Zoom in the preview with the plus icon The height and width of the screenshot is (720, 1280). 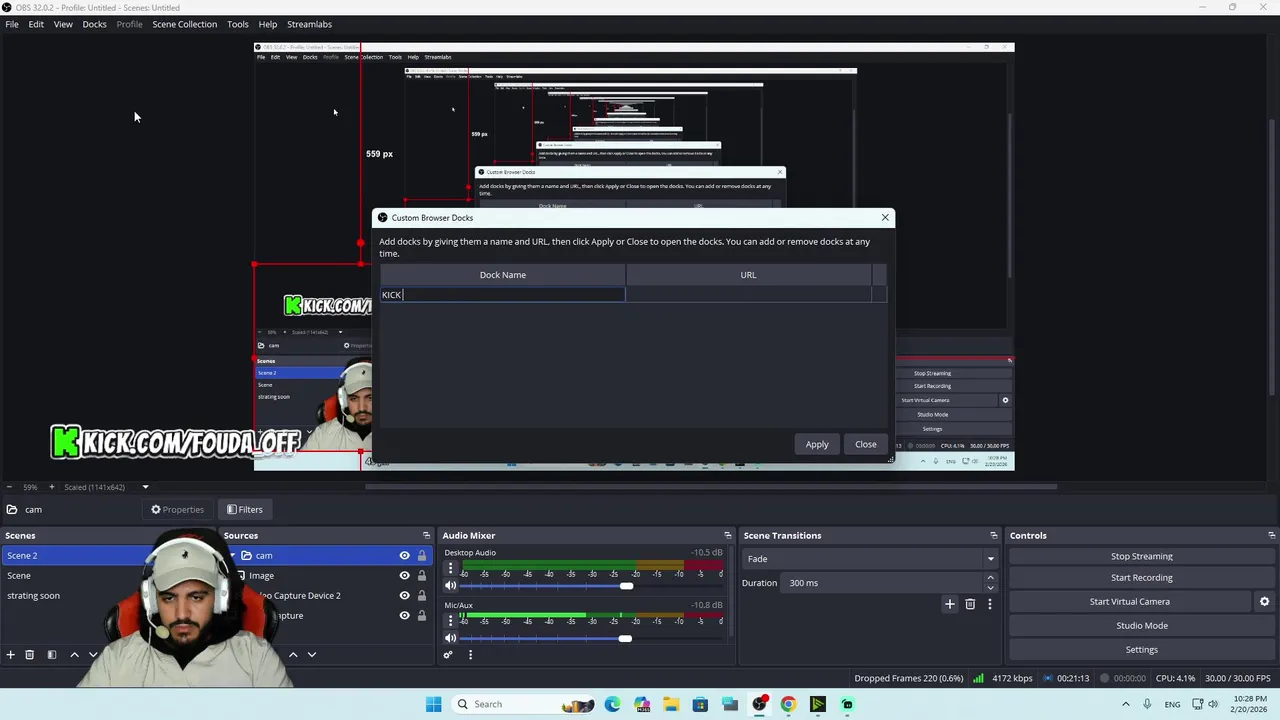(x=52, y=487)
